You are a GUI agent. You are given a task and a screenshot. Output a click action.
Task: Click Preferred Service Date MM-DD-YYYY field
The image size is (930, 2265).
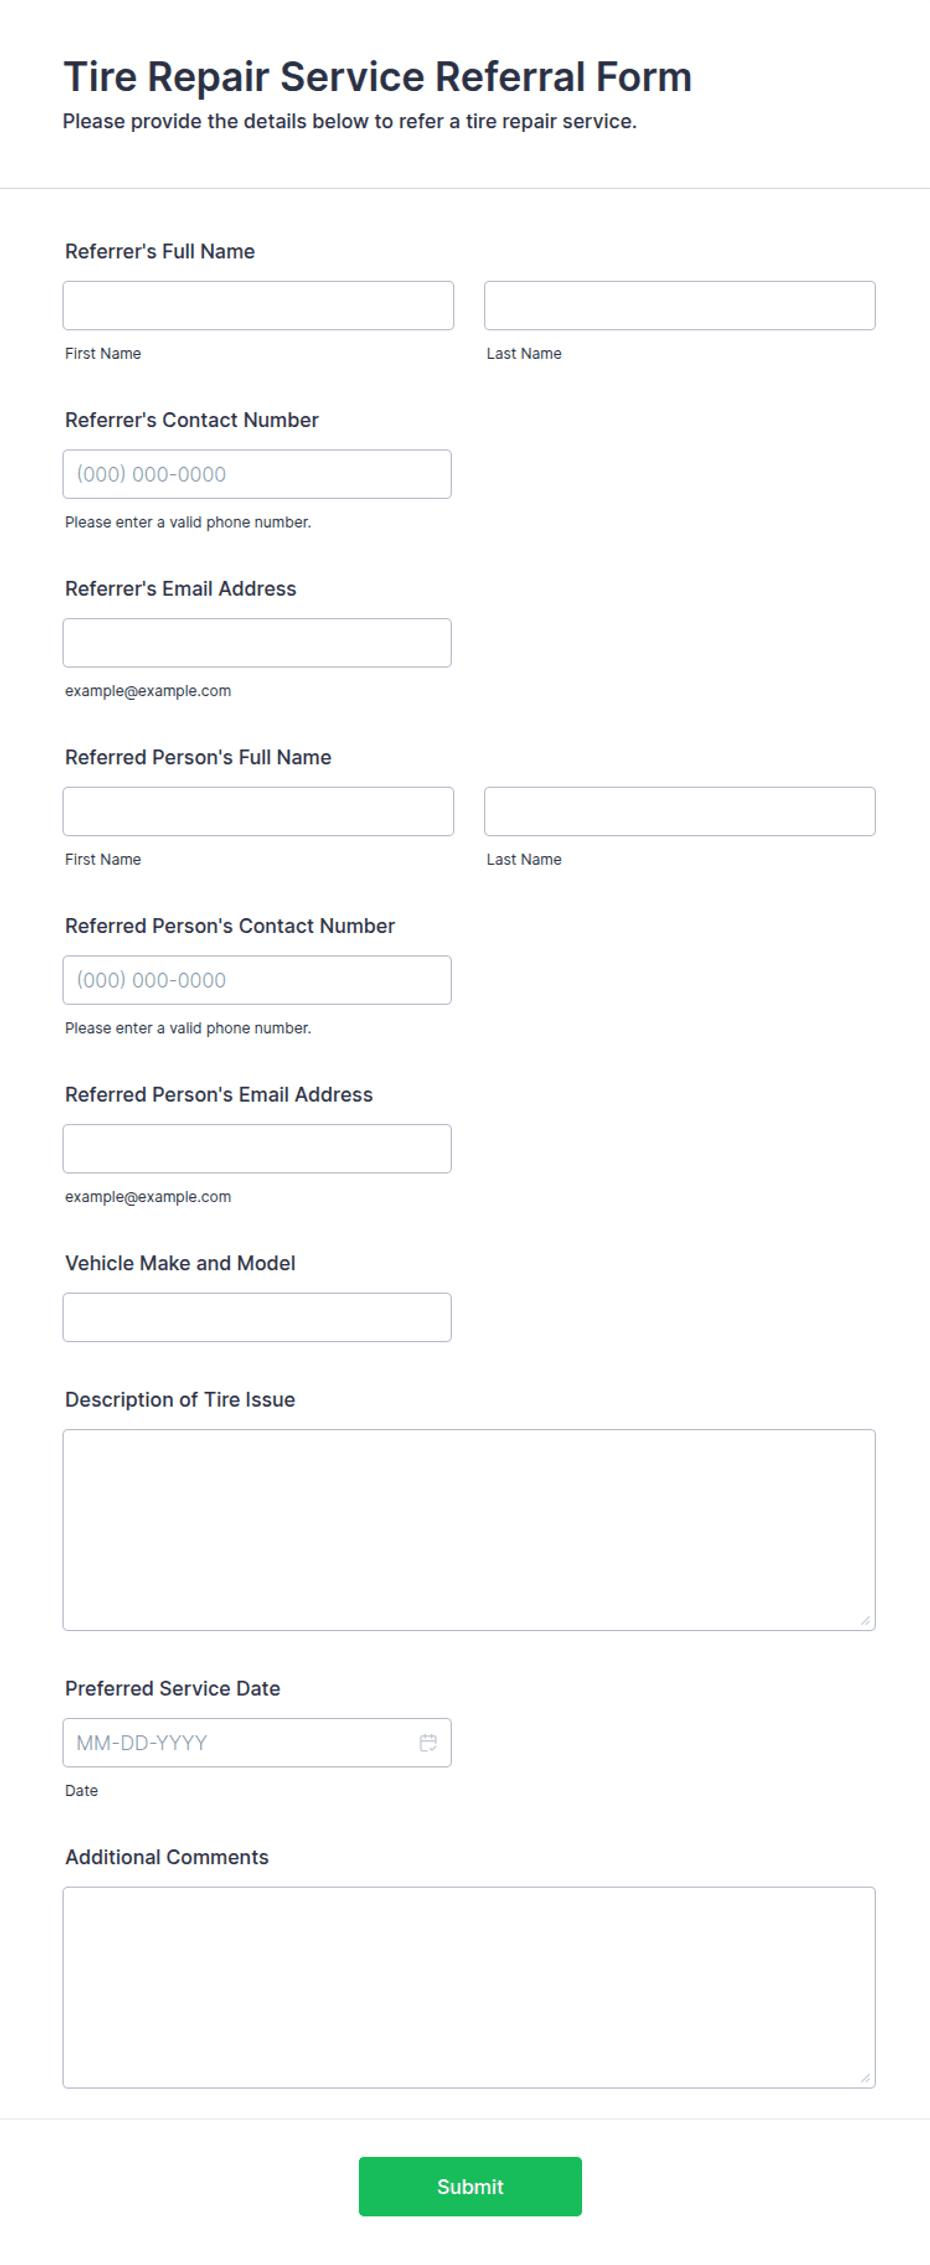click(x=257, y=1742)
